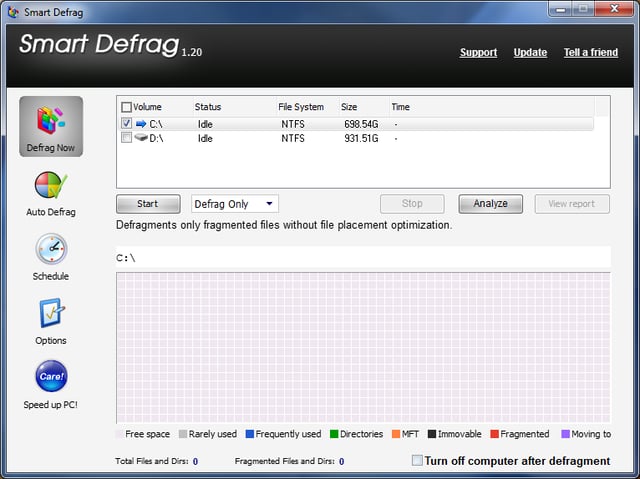
Task: Click the Time column header
Action: (400, 107)
